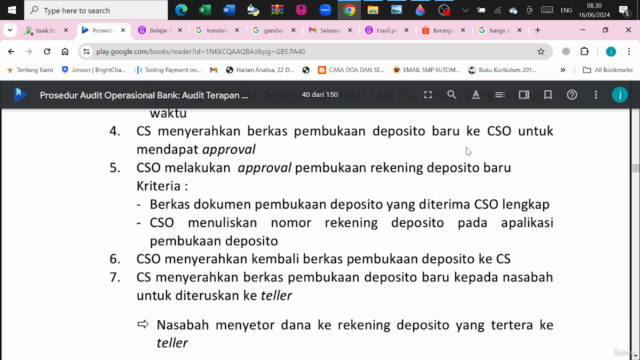
Task: Open the help icon in reader
Action: [x=572, y=95]
